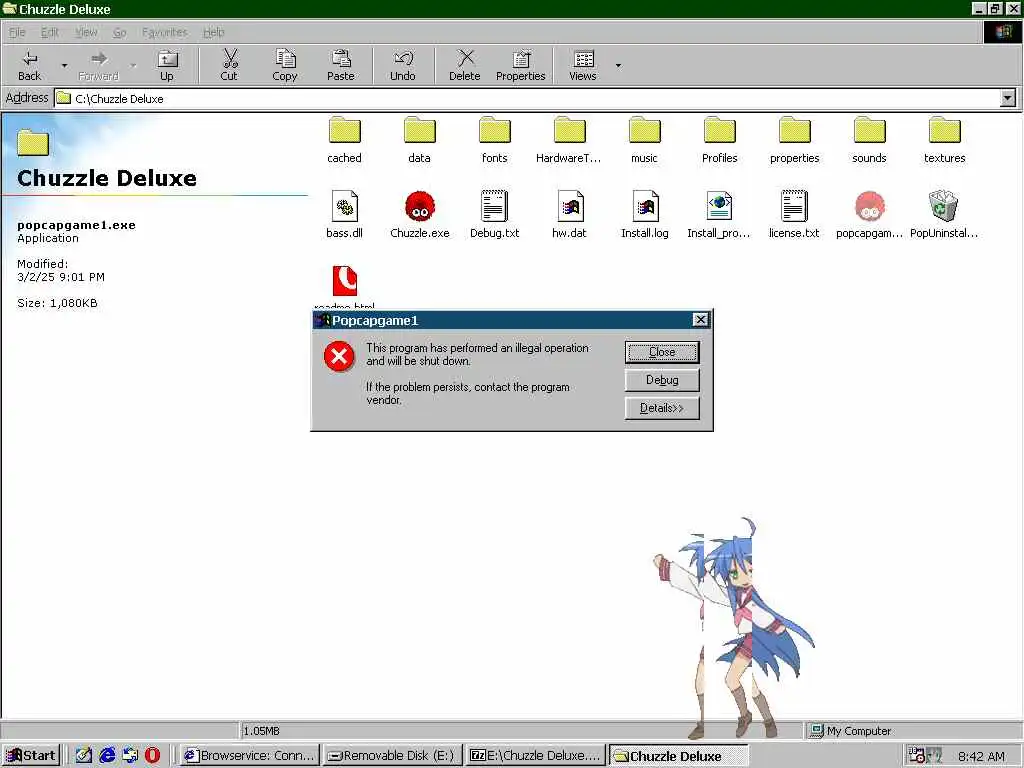Image resolution: width=1024 pixels, height=768 pixels.
Task: Delete the selected file via toolbar X
Action: click(x=464, y=65)
